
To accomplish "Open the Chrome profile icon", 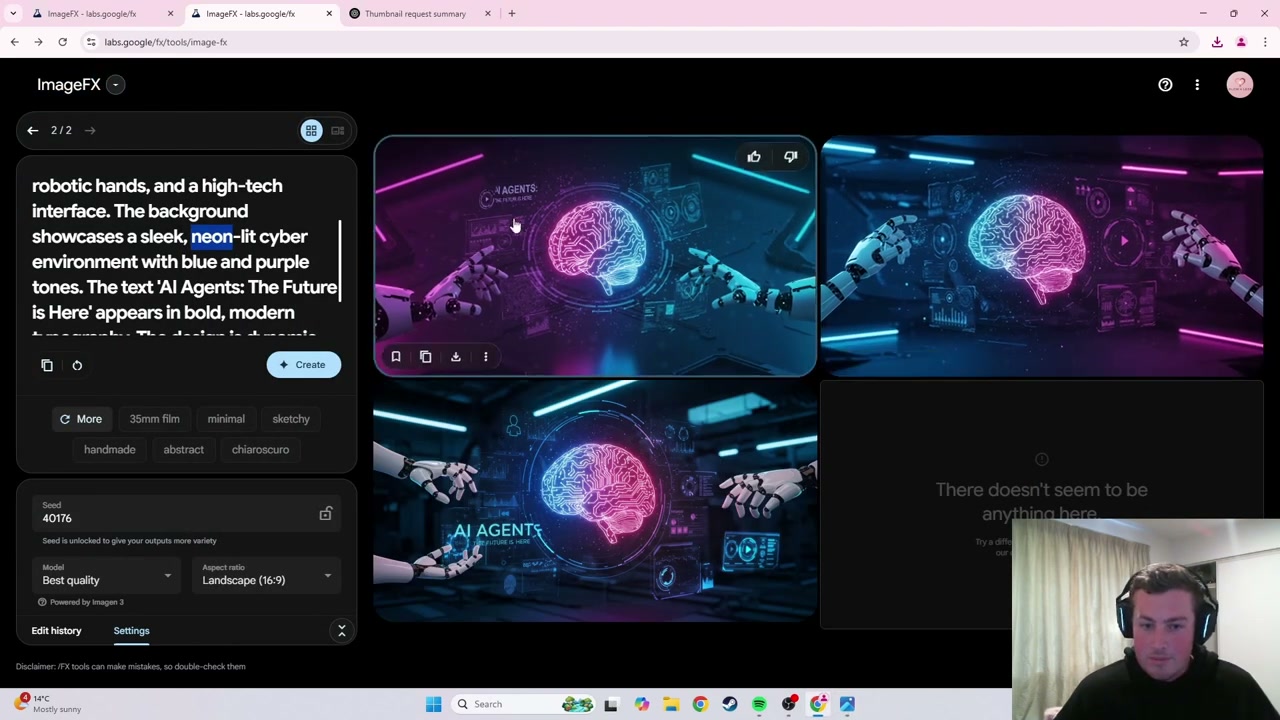I will click(x=1241, y=42).
